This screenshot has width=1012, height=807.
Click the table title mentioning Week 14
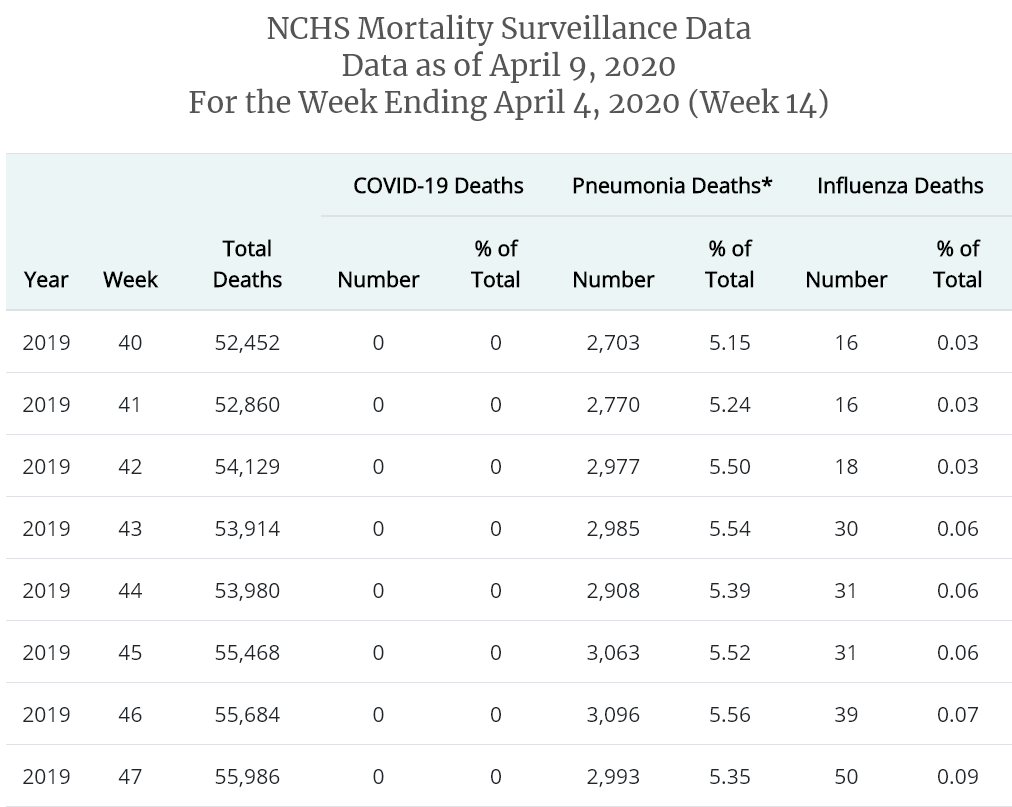508,103
